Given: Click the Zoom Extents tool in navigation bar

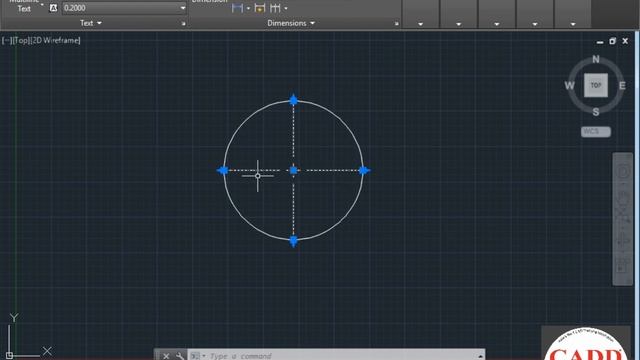Looking at the screenshot, I should [x=623, y=214].
